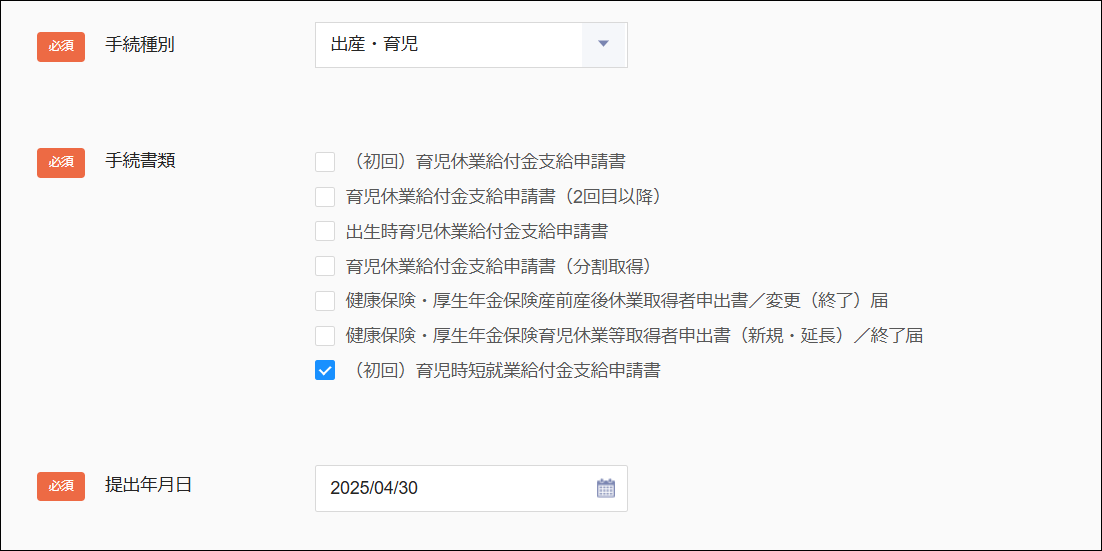Tick 出生時育児休業給付金支給申請書 checkbox
The height and width of the screenshot is (551, 1102).
point(325,231)
